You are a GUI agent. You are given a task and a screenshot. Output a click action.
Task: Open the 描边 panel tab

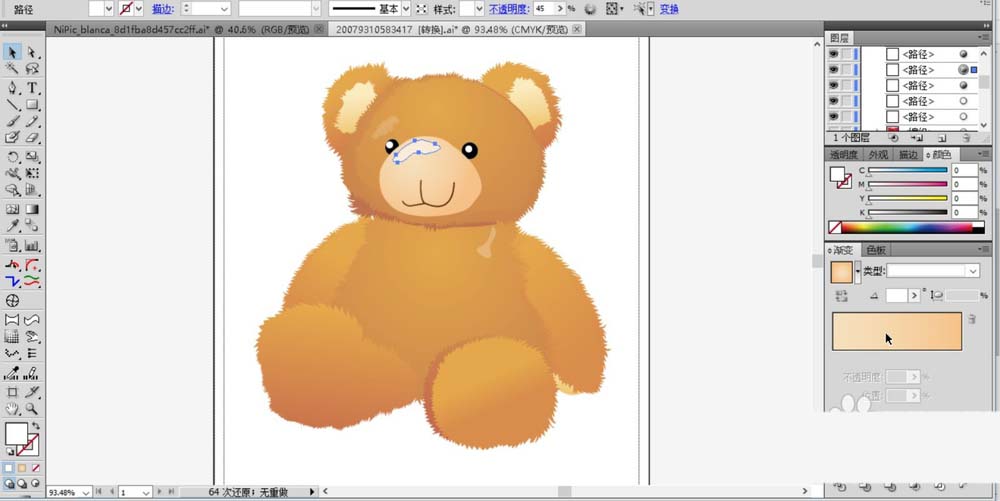coord(908,154)
